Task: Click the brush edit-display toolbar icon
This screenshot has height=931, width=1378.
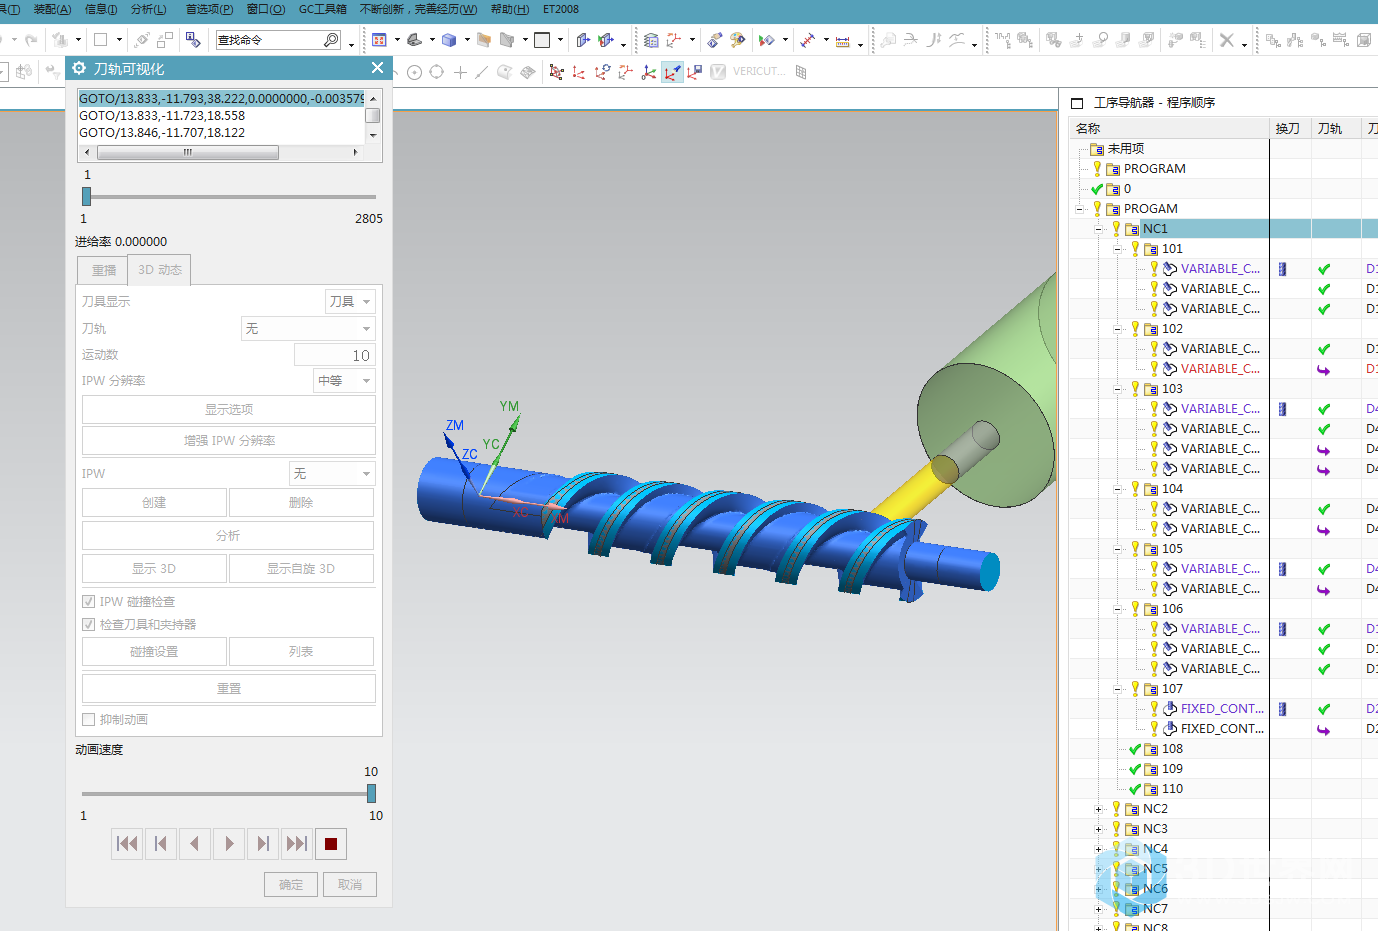Action: [x=715, y=40]
